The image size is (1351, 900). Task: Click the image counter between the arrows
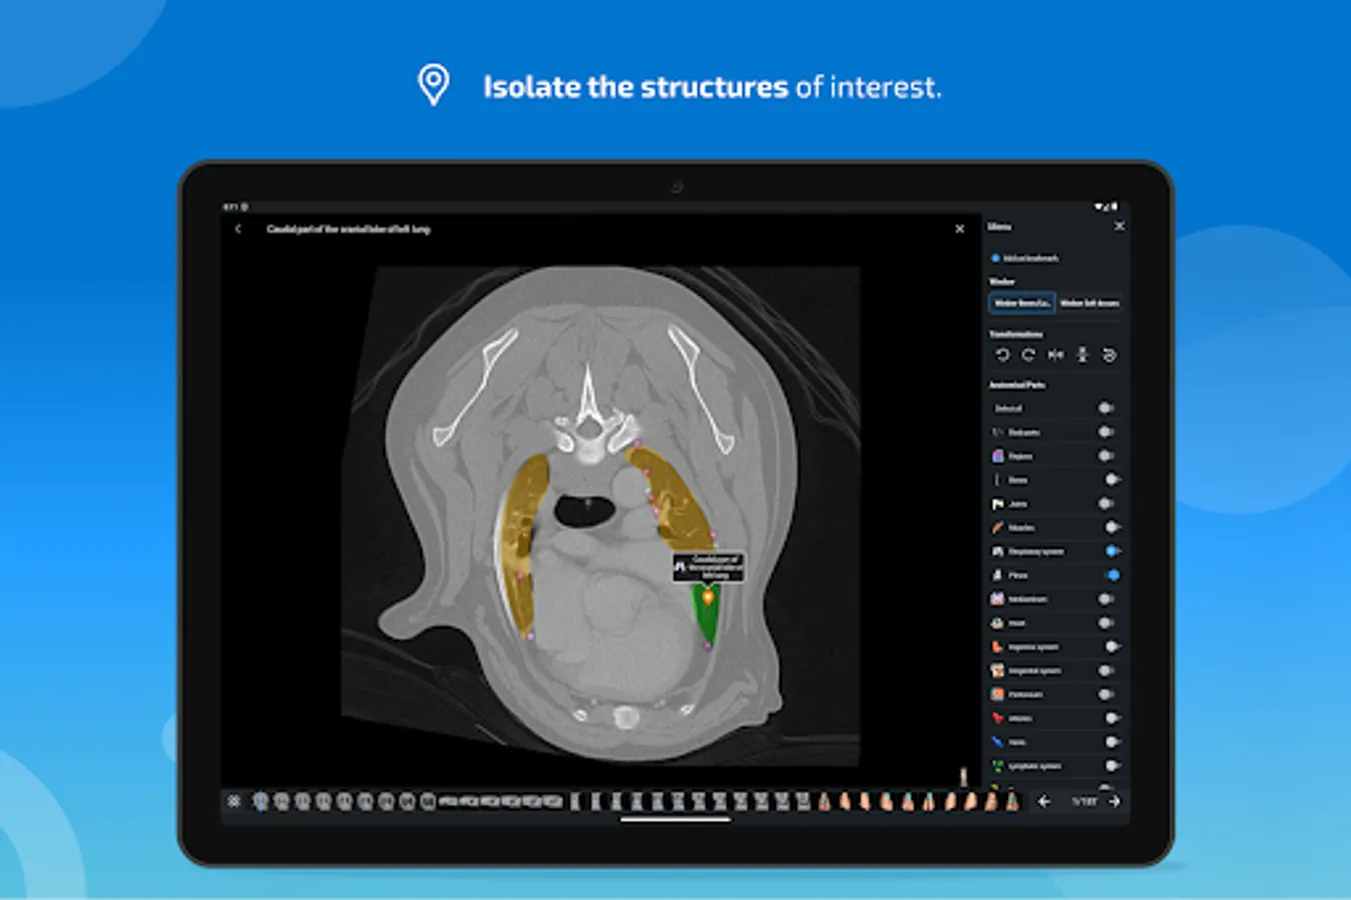[x=1084, y=802]
